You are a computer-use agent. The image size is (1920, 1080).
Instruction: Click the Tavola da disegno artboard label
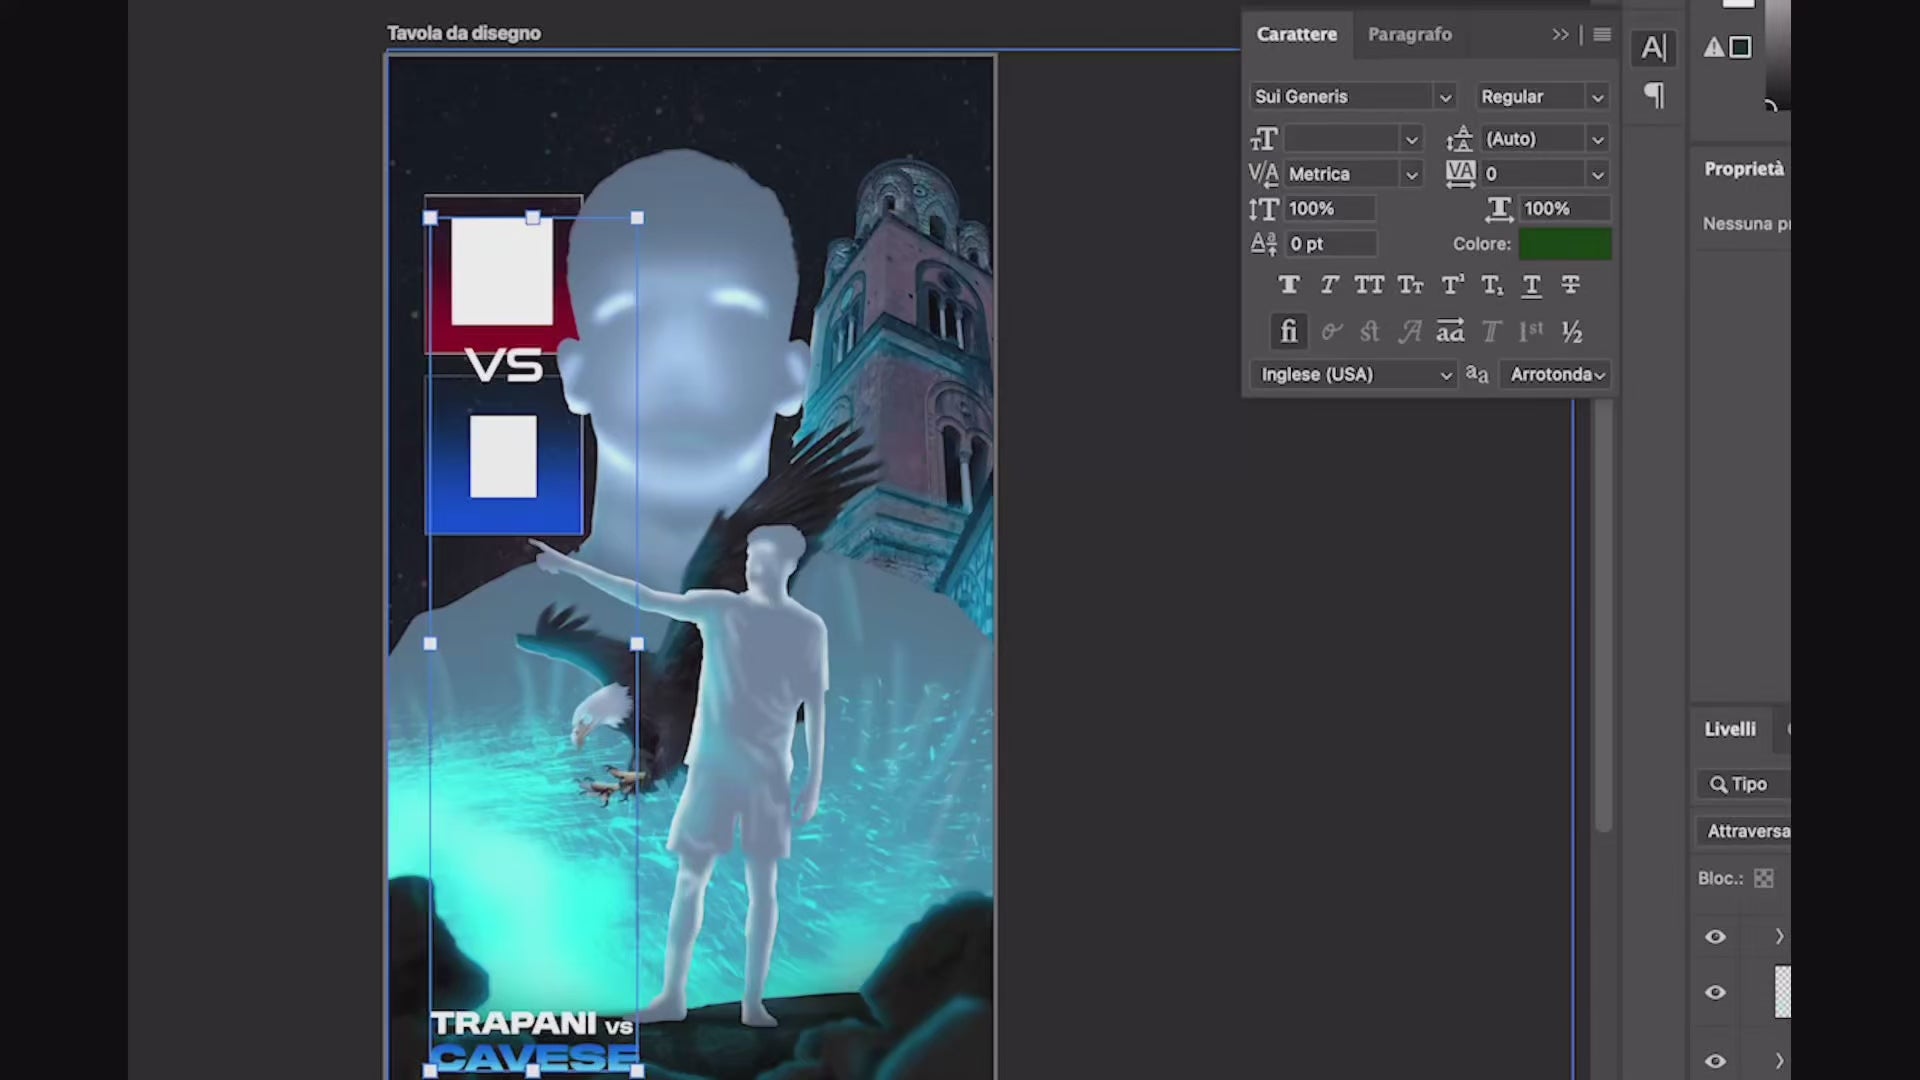[464, 33]
